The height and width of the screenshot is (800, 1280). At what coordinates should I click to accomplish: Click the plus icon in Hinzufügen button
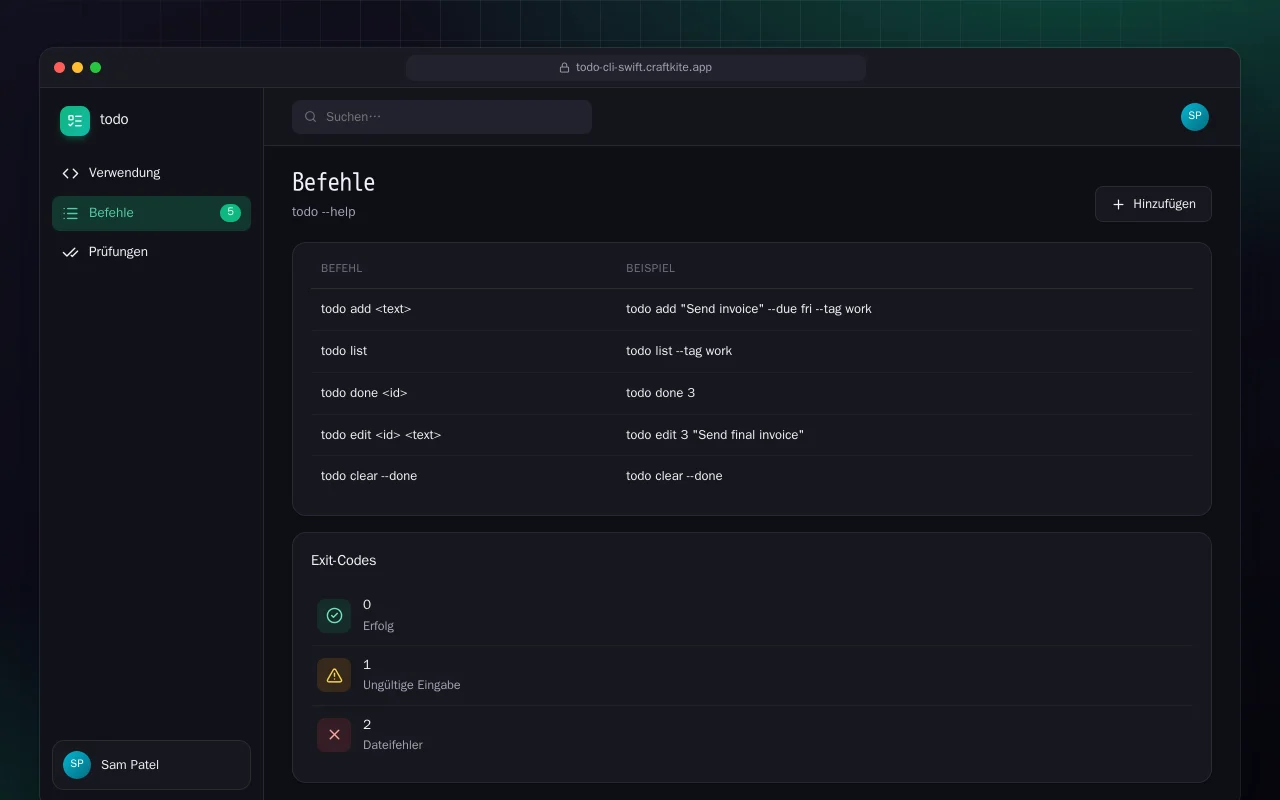pyautogui.click(x=1118, y=204)
